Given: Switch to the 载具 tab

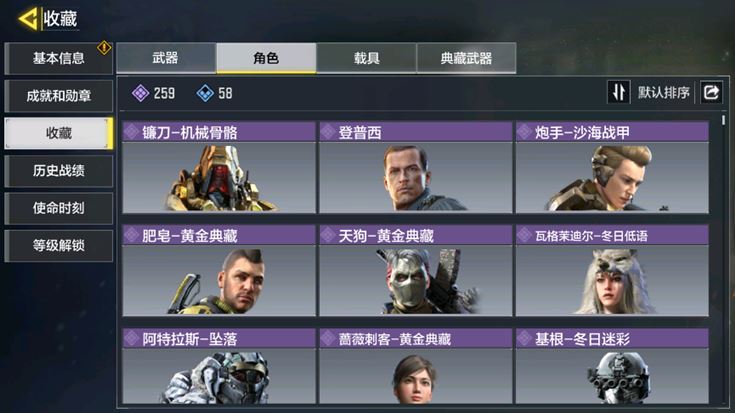Looking at the screenshot, I should point(366,58).
